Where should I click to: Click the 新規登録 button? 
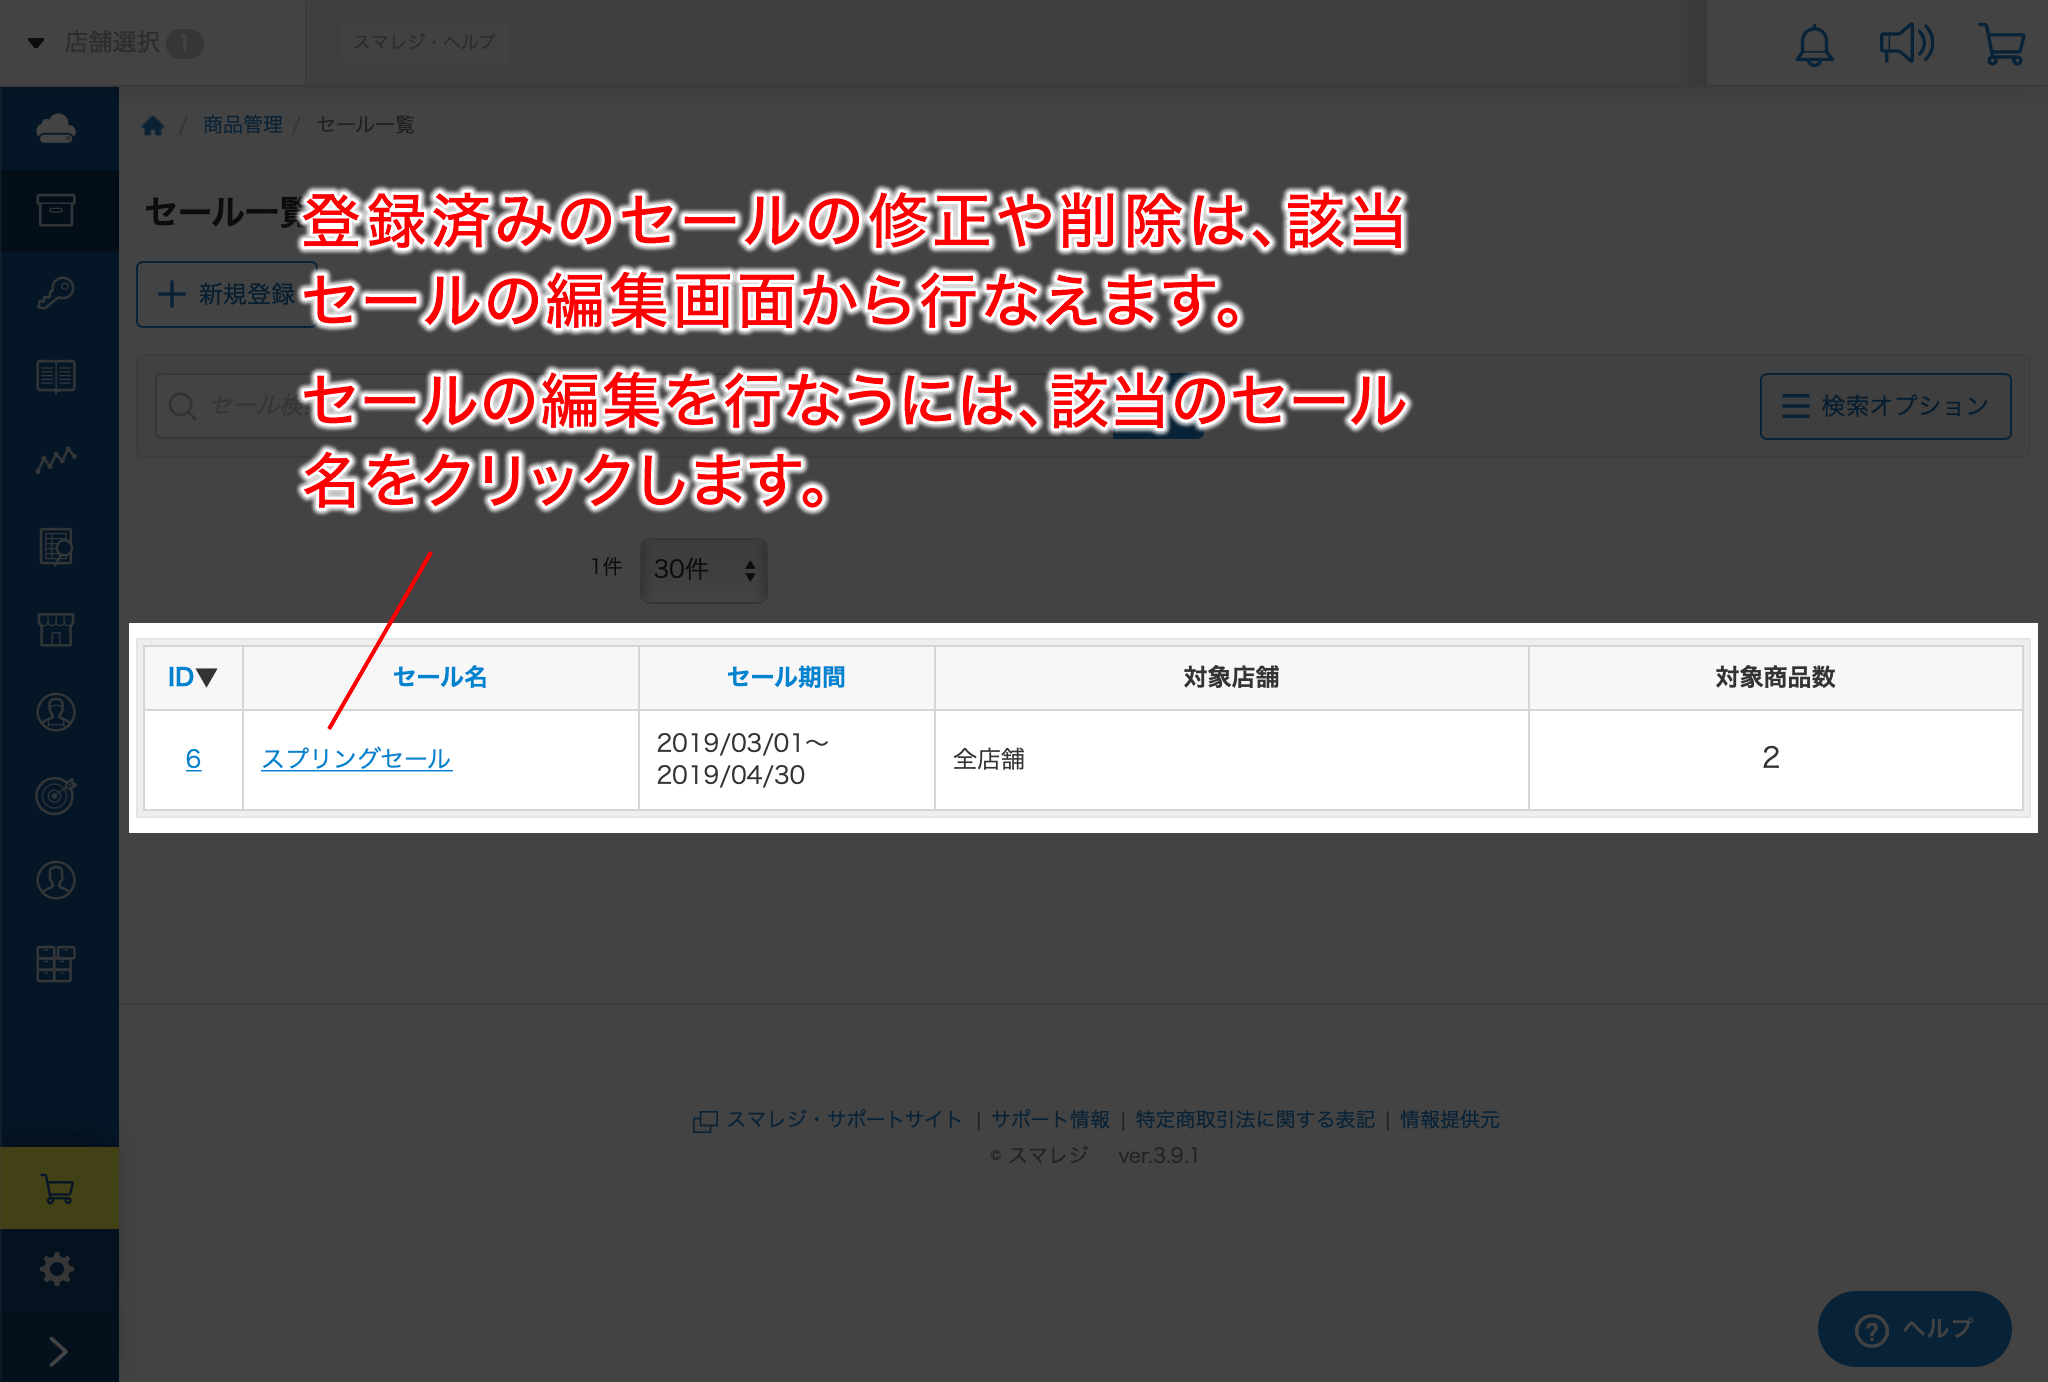226,294
